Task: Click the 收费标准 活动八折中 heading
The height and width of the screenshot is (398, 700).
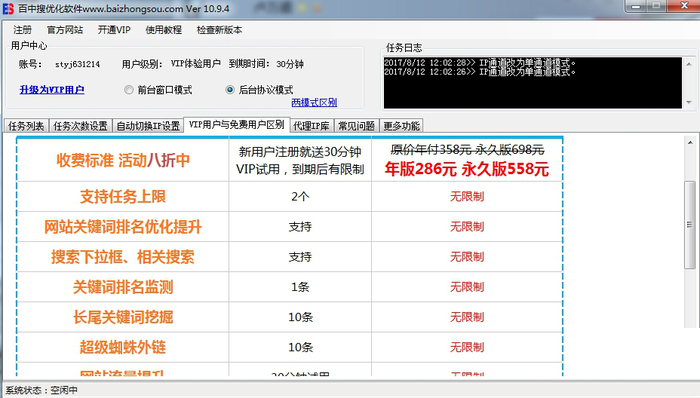Action: click(x=123, y=160)
